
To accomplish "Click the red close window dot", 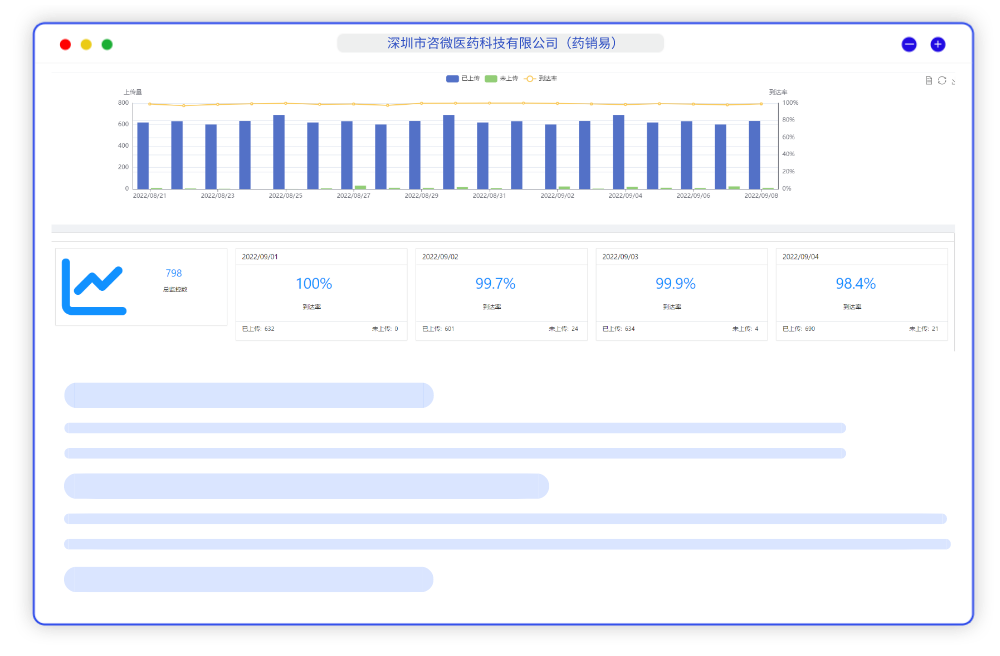I will pos(65,44).
